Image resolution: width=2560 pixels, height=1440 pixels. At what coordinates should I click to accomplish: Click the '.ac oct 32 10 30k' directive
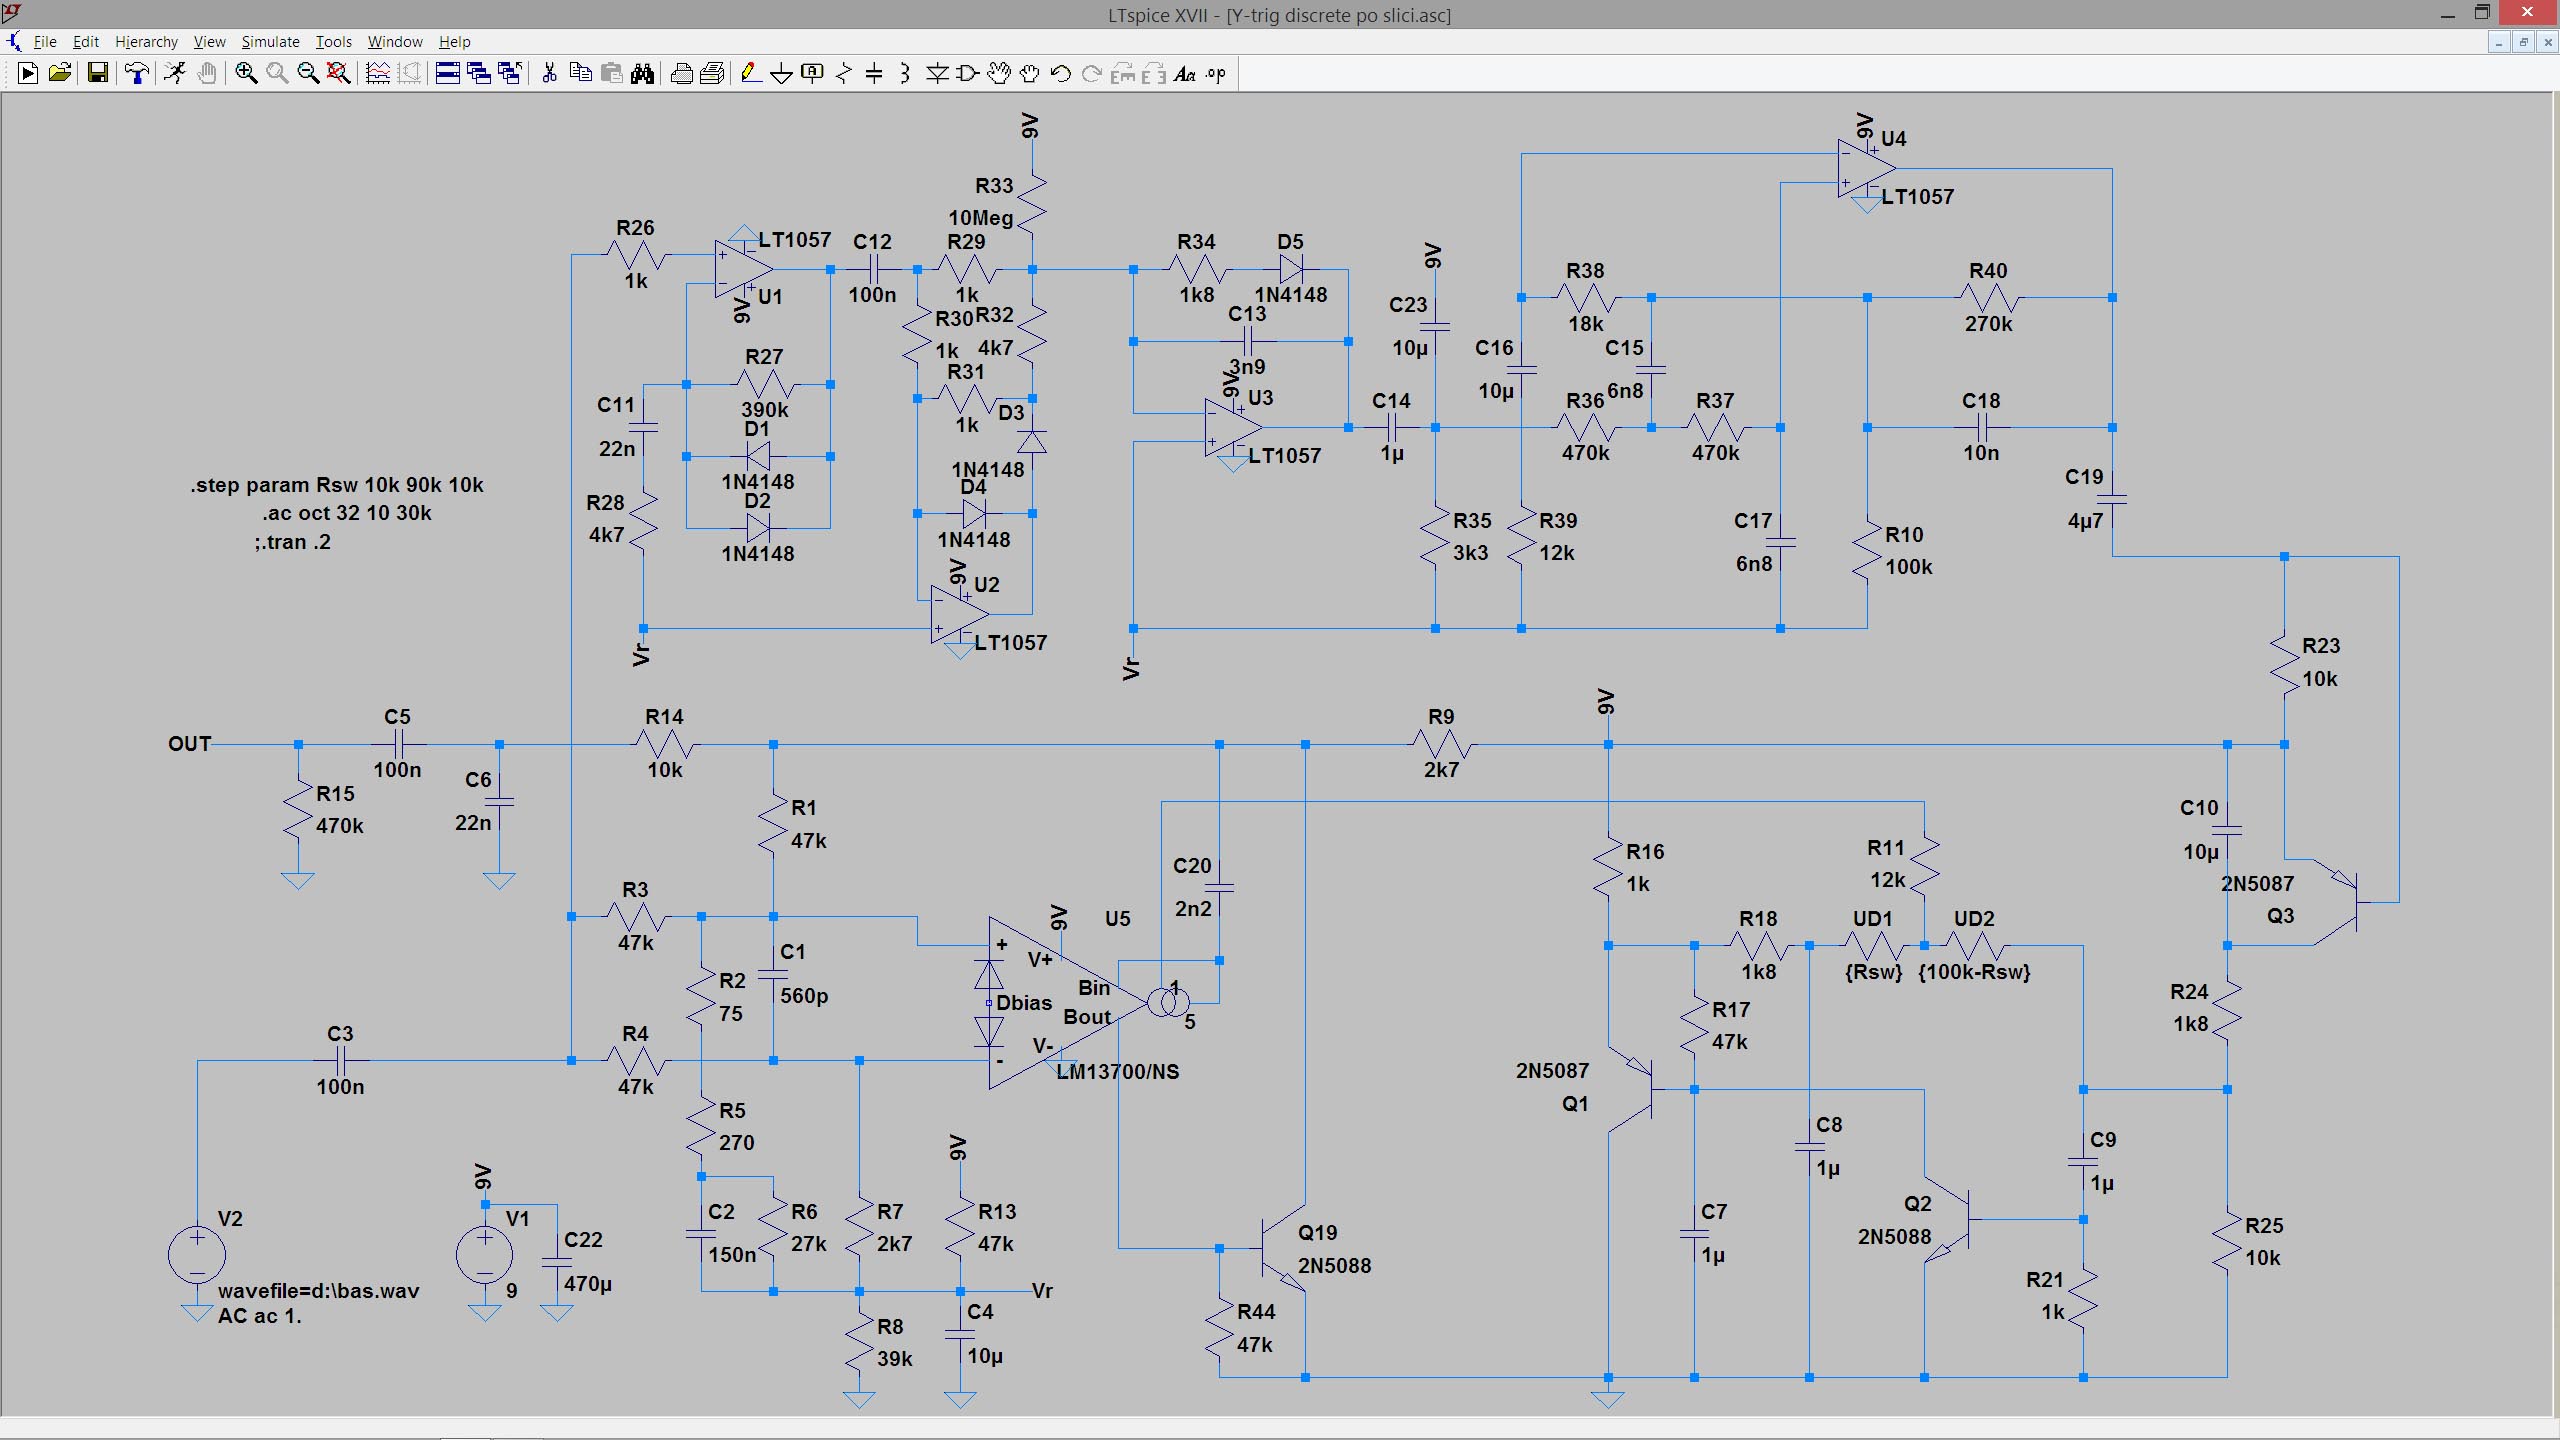click(x=347, y=513)
